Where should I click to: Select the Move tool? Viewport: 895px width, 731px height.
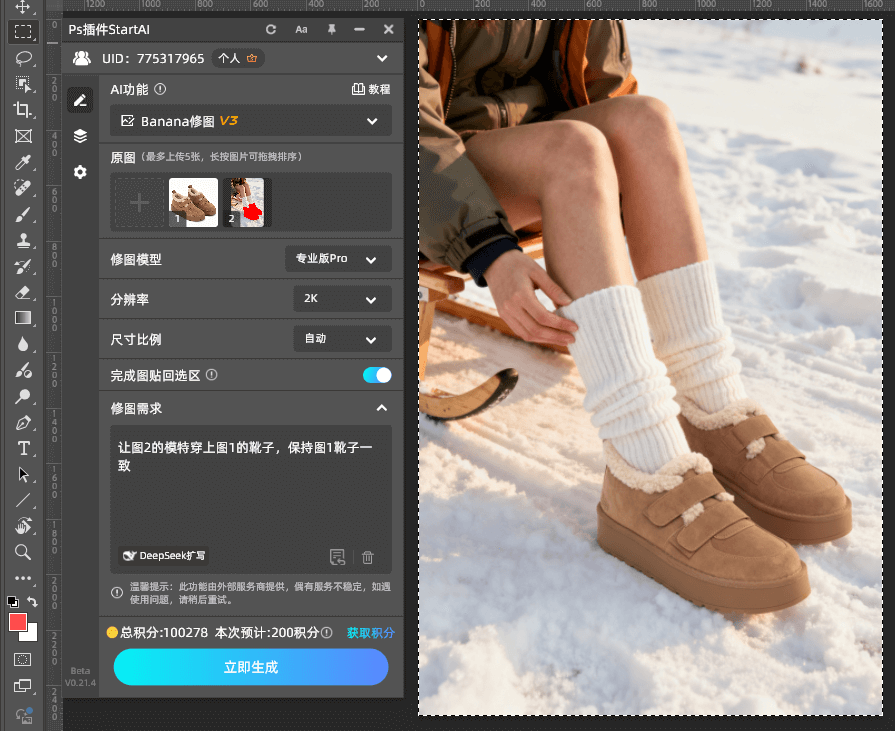(x=25, y=6)
